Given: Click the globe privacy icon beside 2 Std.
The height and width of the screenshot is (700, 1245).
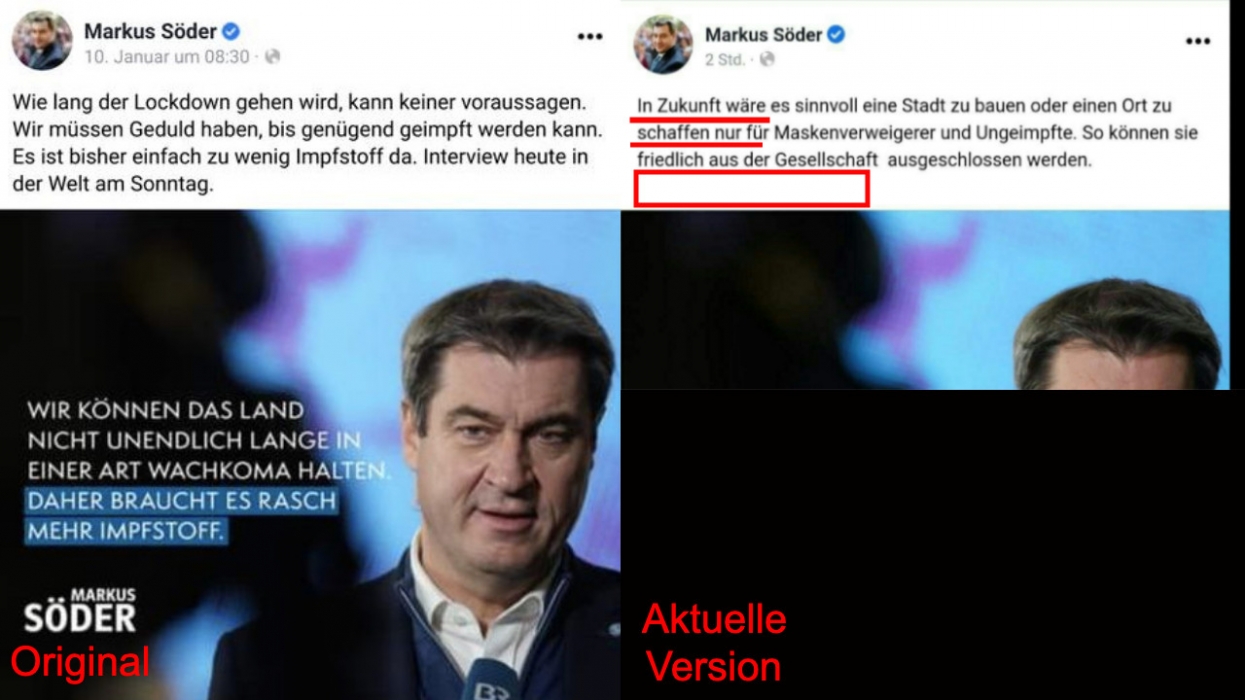Looking at the screenshot, I should click(767, 60).
